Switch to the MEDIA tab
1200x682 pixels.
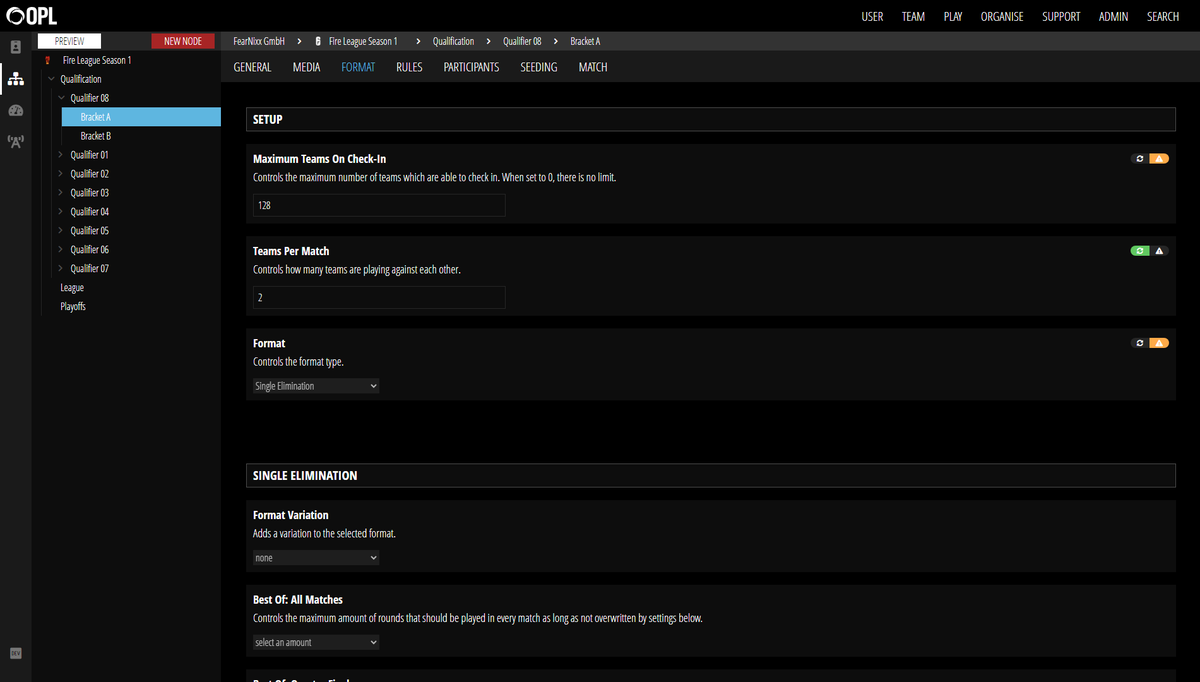(x=306, y=67)
